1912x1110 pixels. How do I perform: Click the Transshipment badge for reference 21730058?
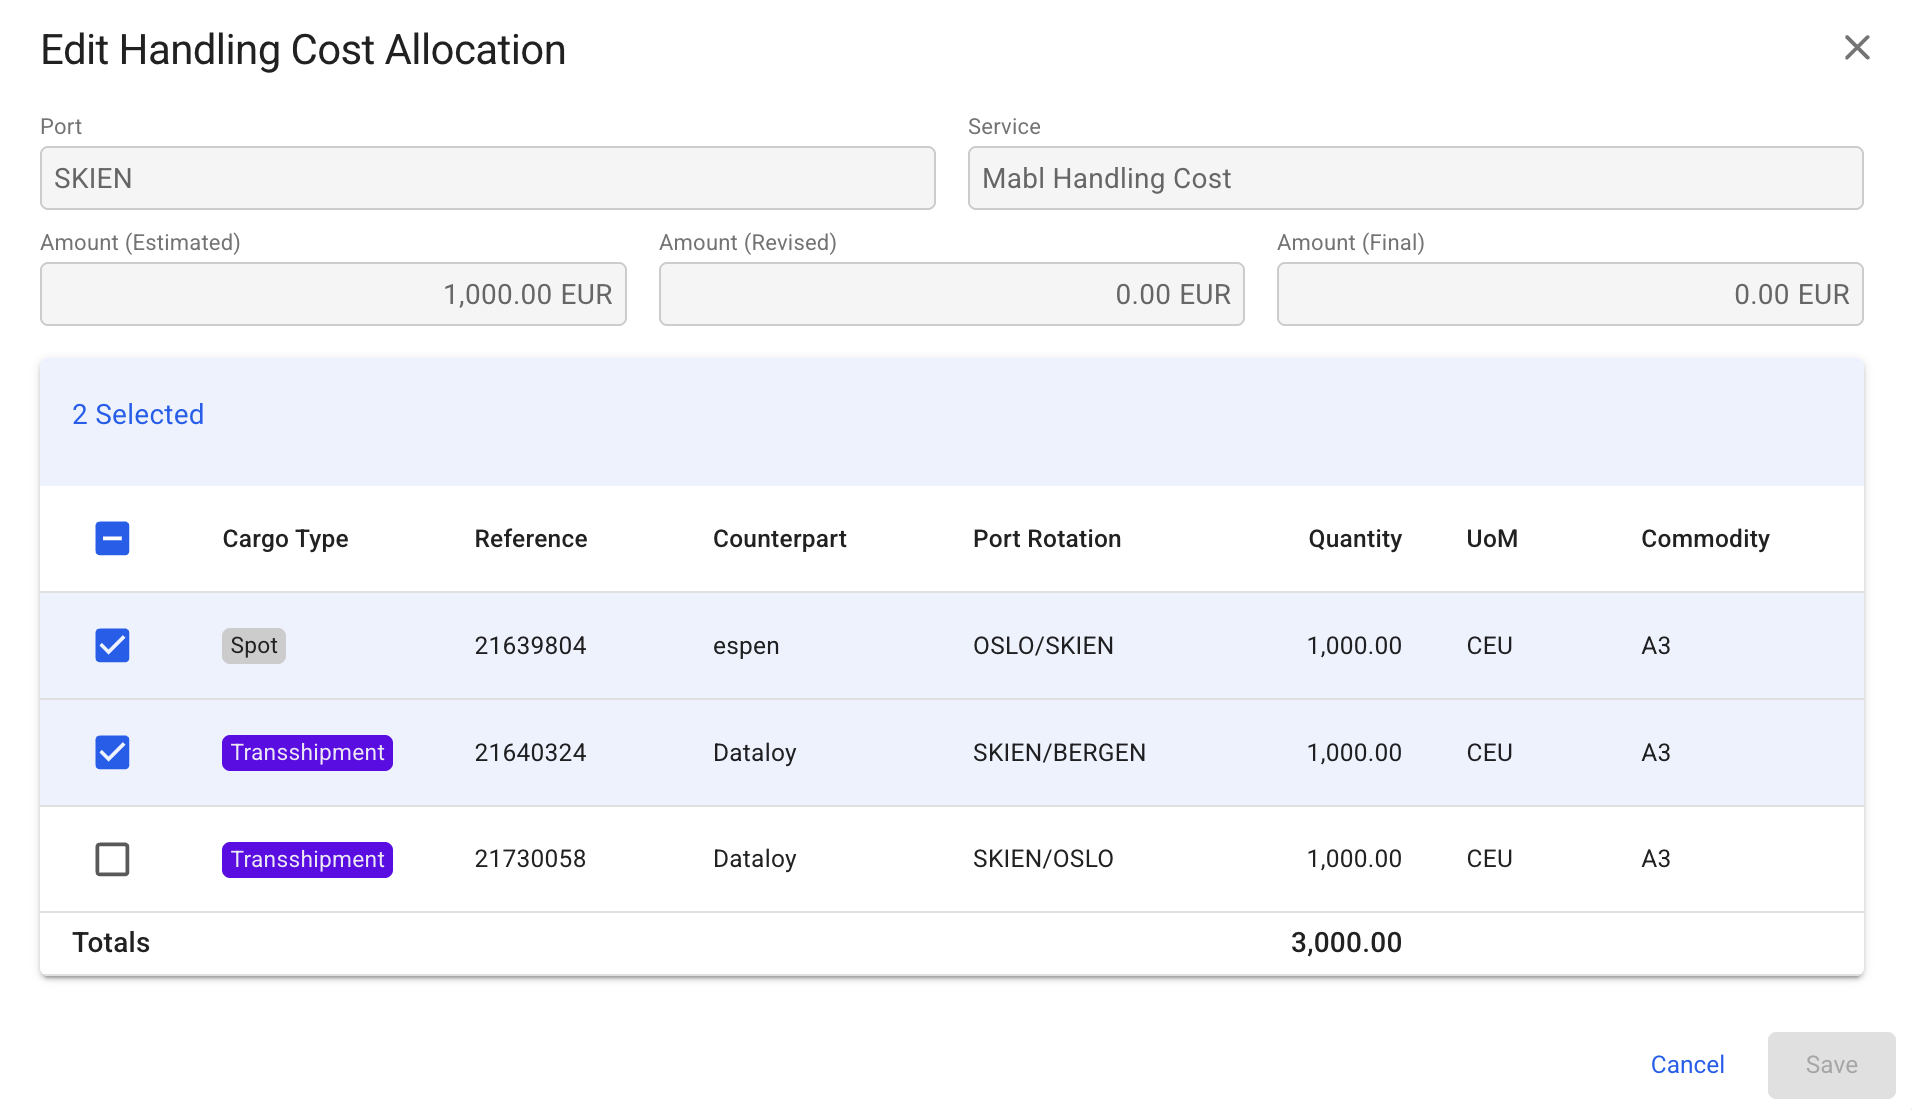point(307,859)
